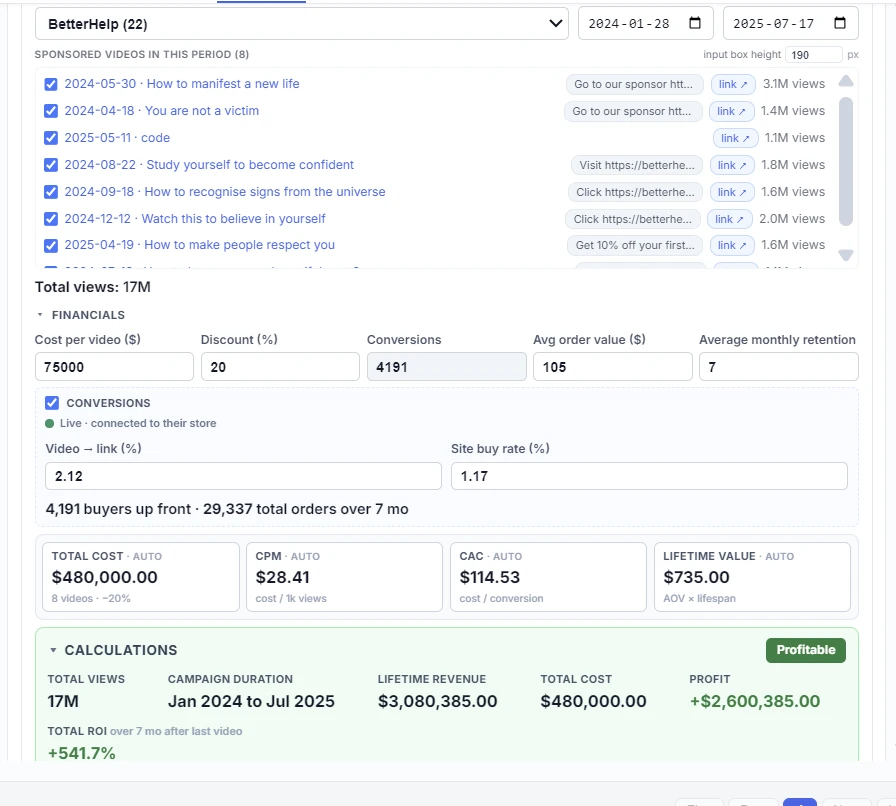Click sponsor snippet in 'How to manifest a new life' row
The image size is (896, 806).
point(634,84)
